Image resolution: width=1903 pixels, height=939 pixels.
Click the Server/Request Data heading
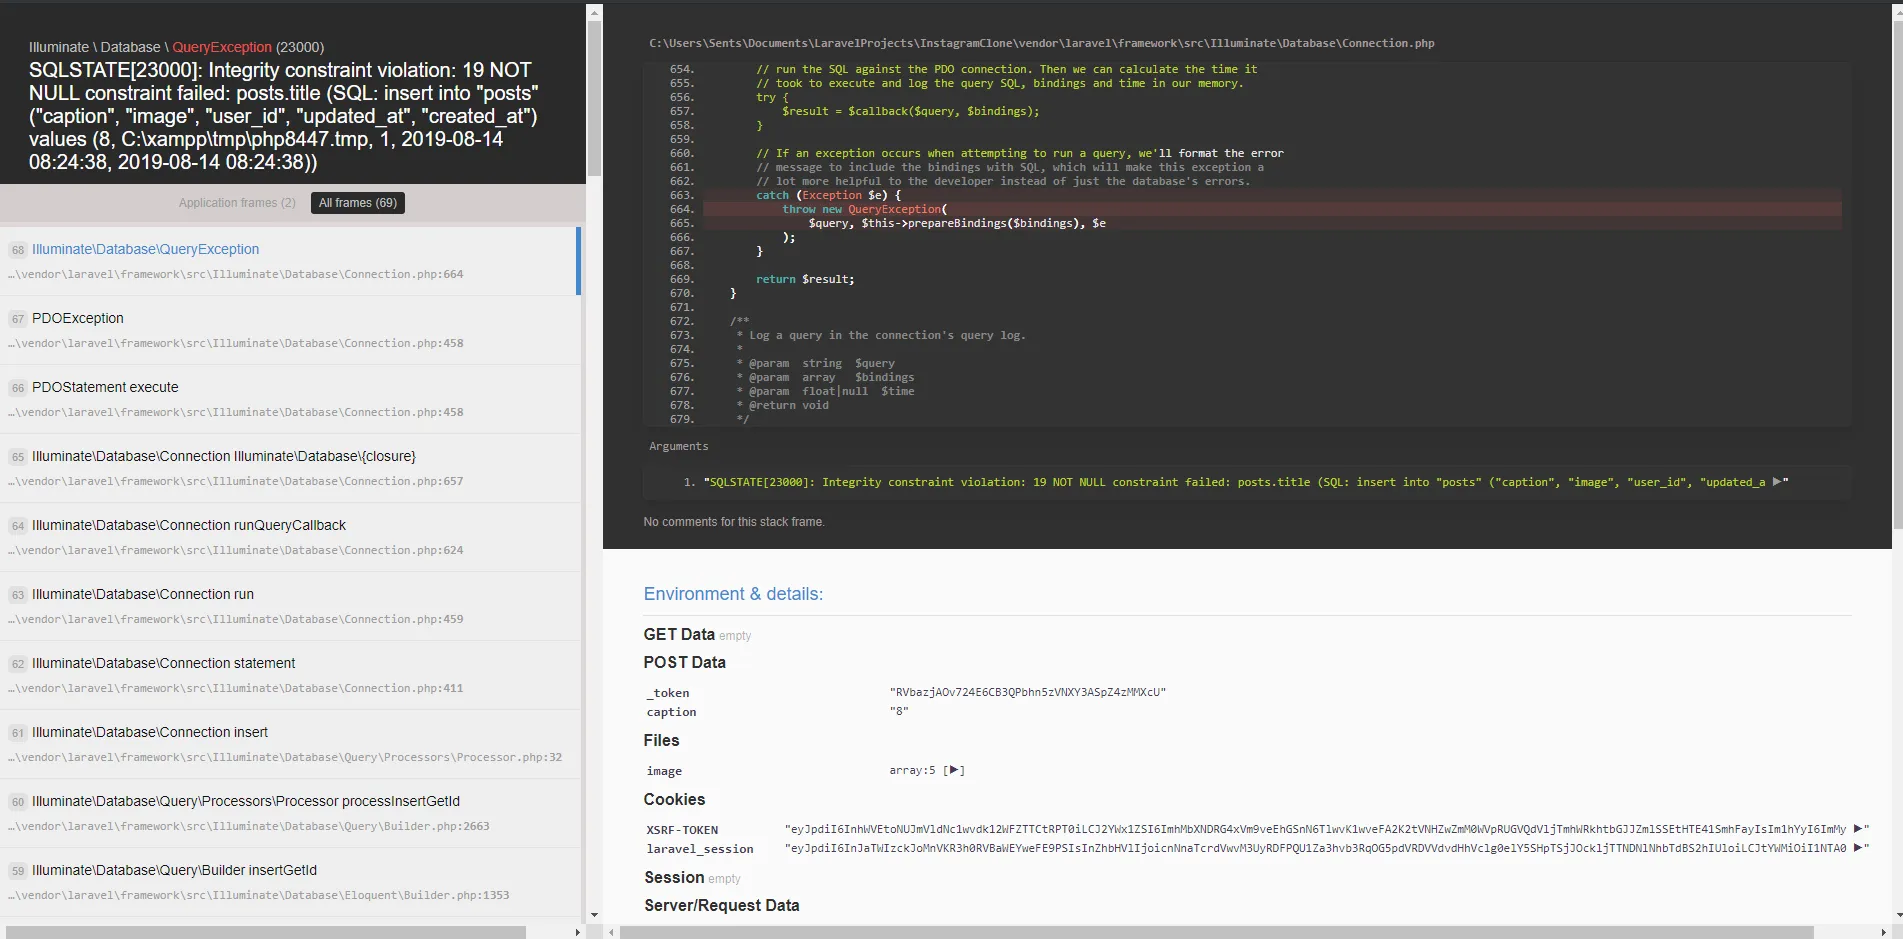pos(722,905)
